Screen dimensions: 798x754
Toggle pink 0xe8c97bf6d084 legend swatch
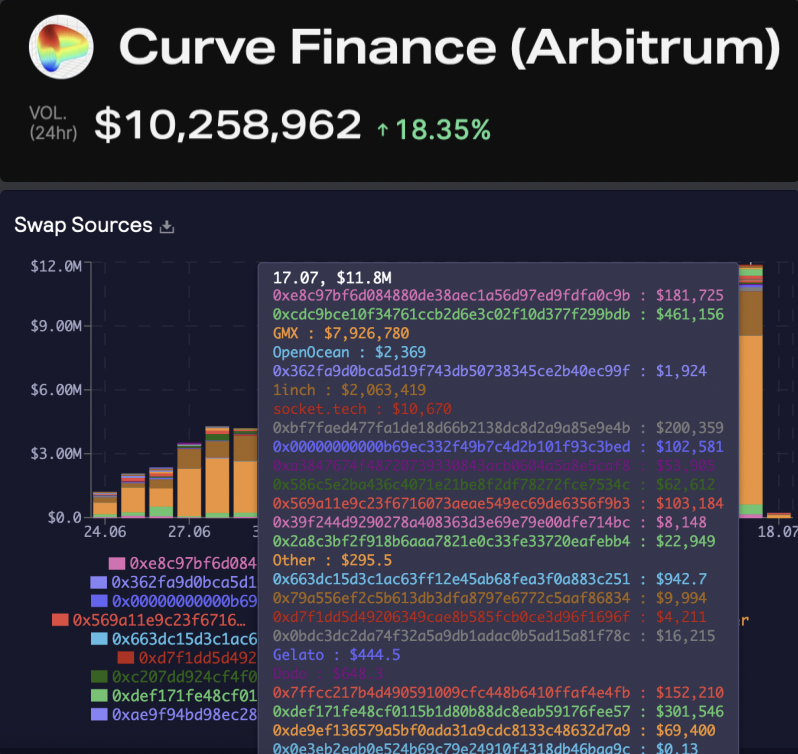[x=117, y=563]
